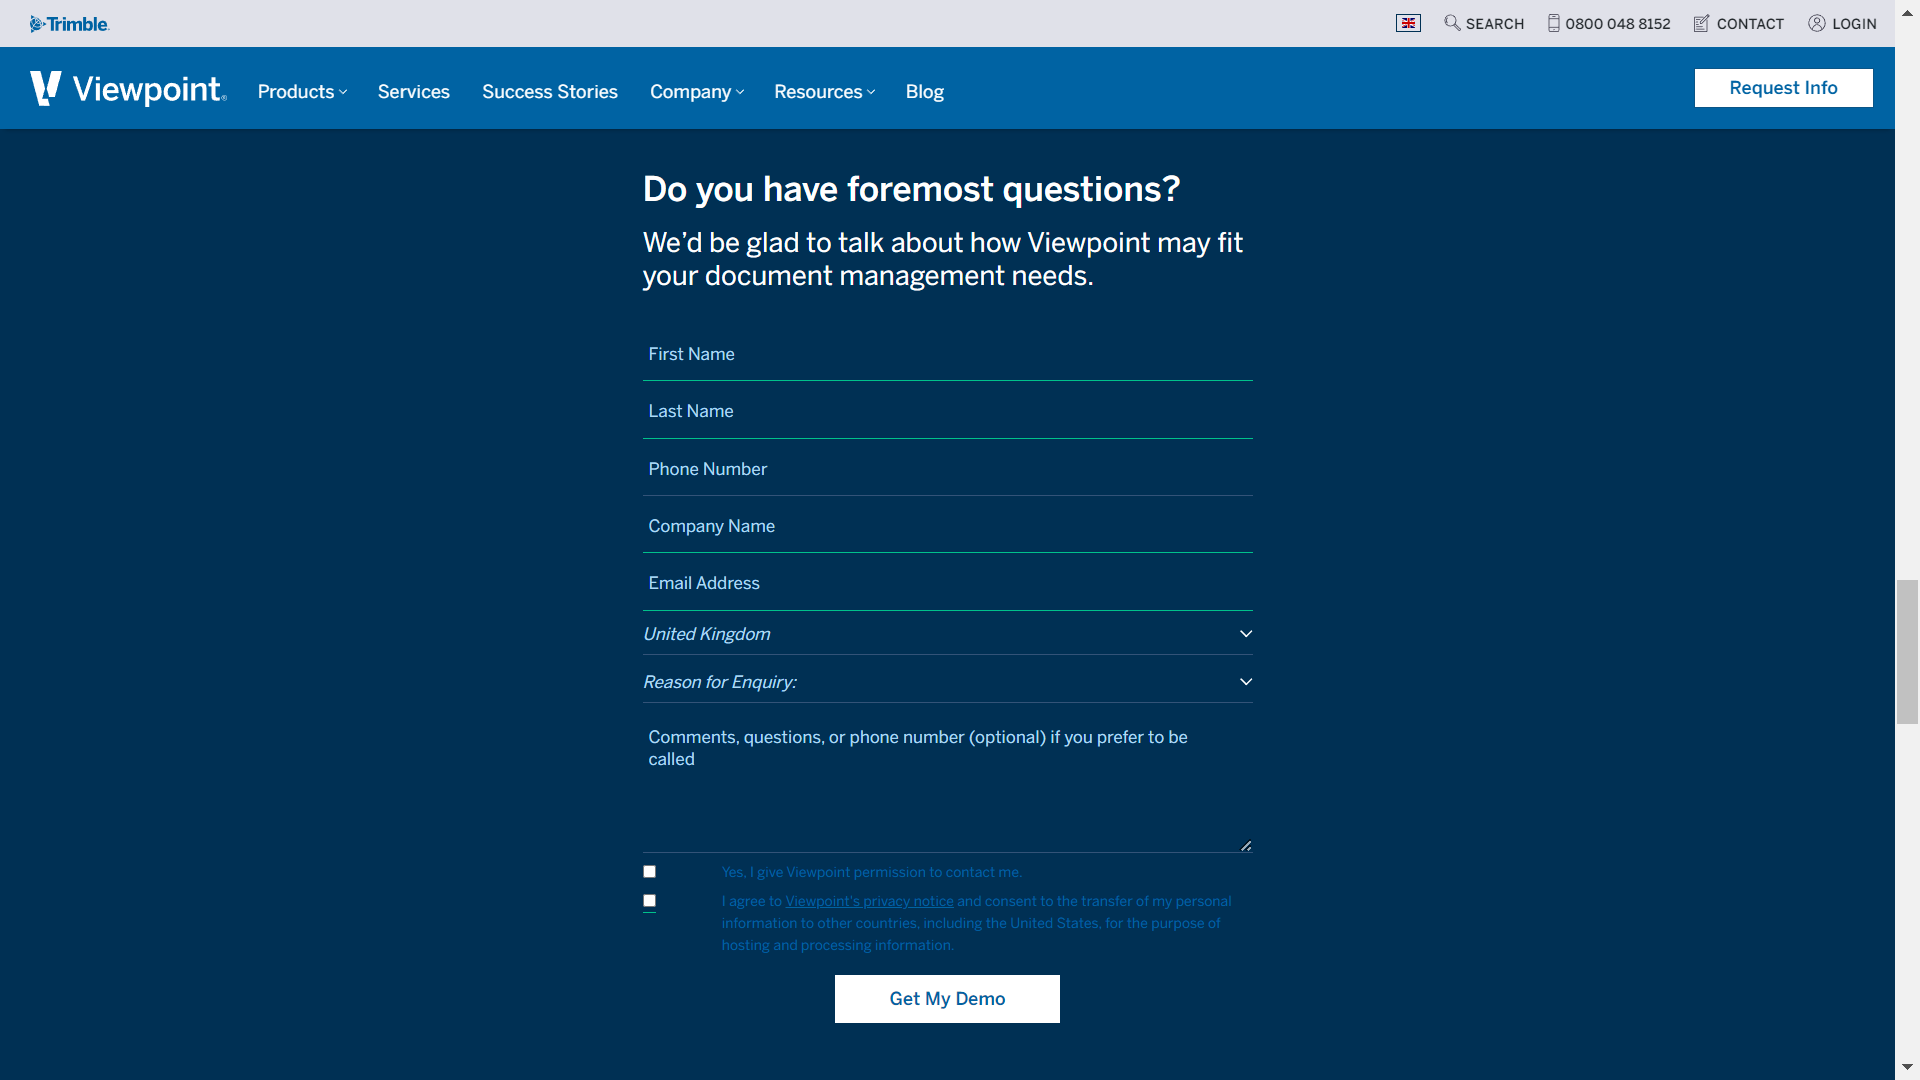Viewport: 1920px width, 1080px height.
Task: Enable the privacy notice consent checkbox
Action: pyautogui.click(x=649, y=901)
